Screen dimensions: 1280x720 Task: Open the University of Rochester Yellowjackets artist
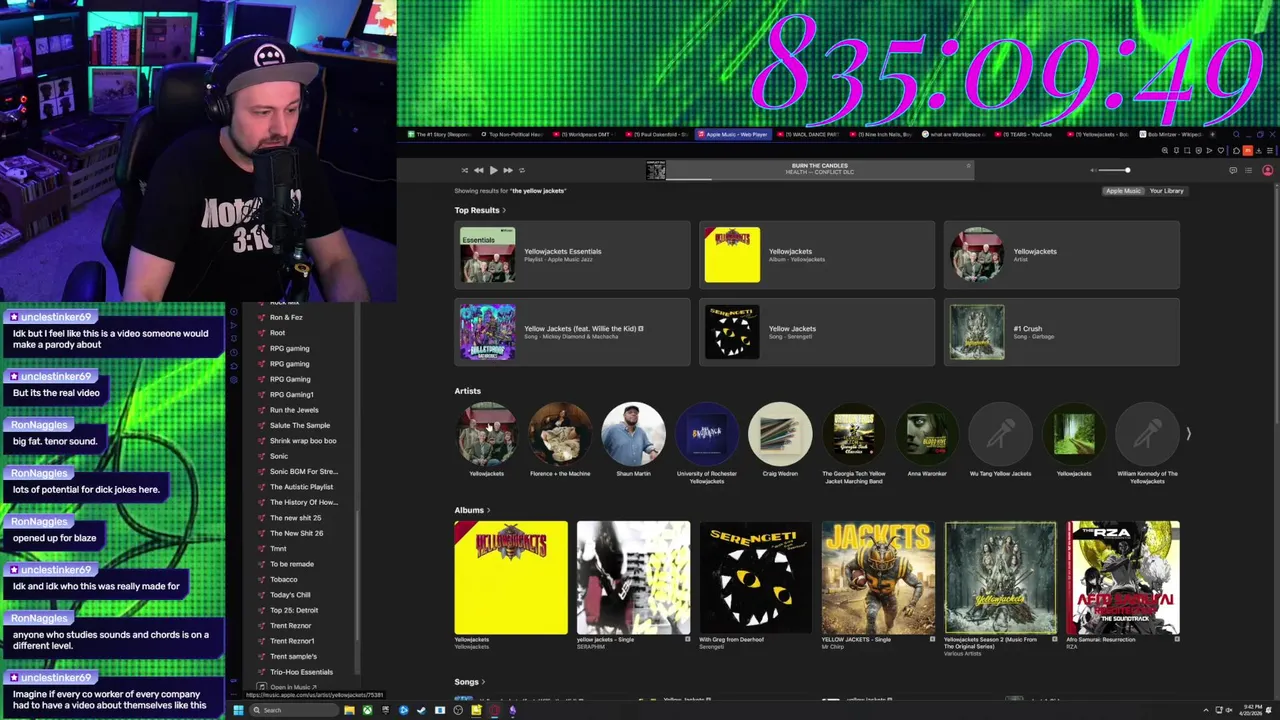tap(707, 434)
